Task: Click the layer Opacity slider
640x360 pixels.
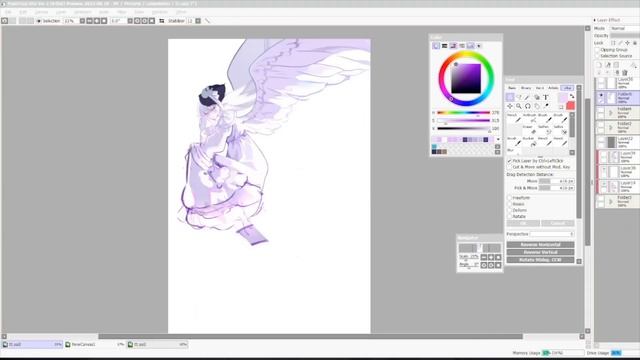Action: (624, 36)
